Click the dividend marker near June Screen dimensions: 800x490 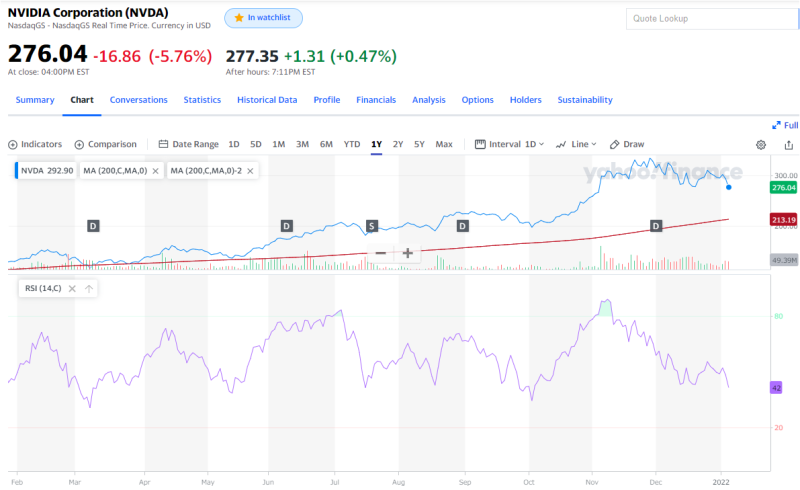point(287,226)
